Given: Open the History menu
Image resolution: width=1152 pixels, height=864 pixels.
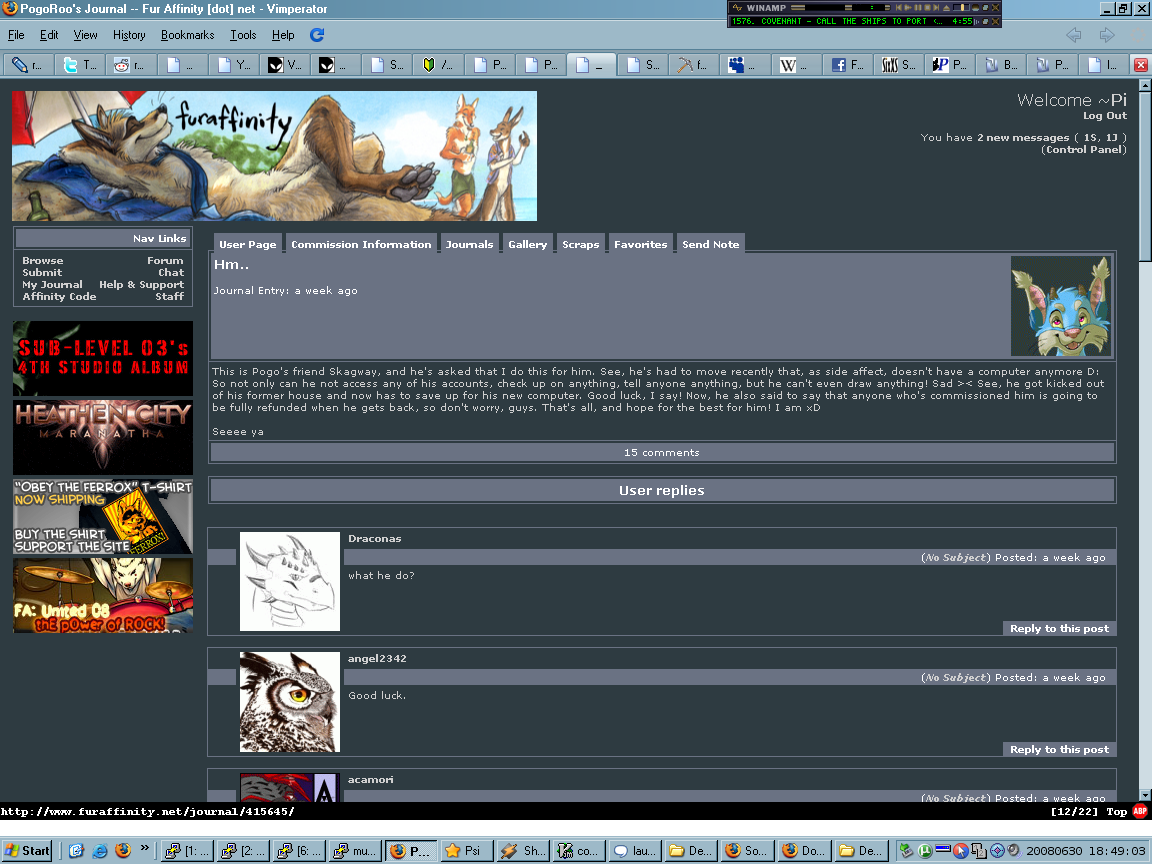Looking at the screenshot, I should point(129,35).
